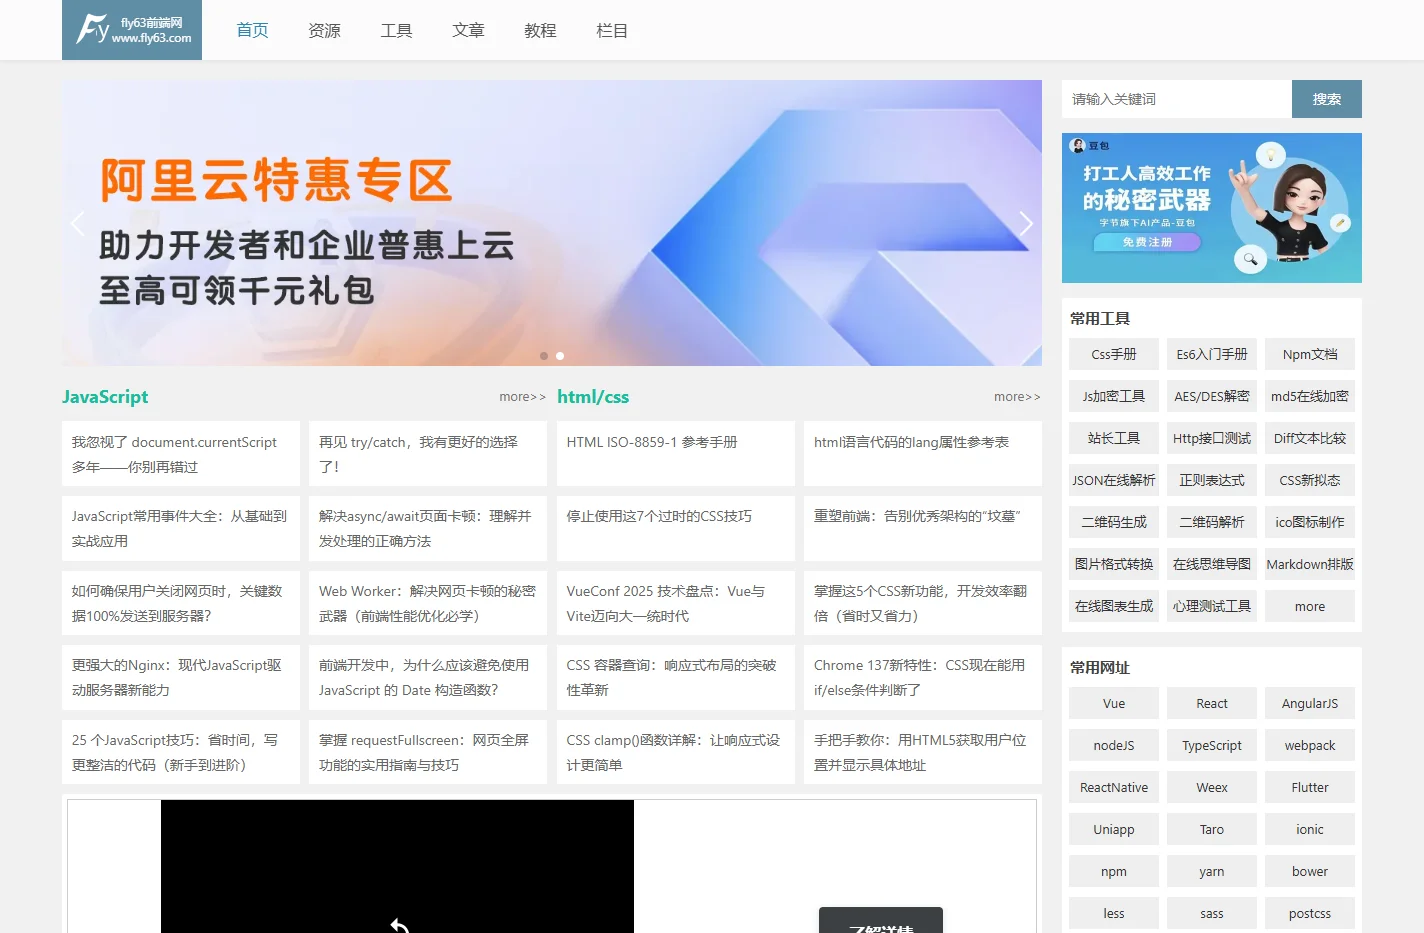Open article about Date 构造函数

coord(428,677)
